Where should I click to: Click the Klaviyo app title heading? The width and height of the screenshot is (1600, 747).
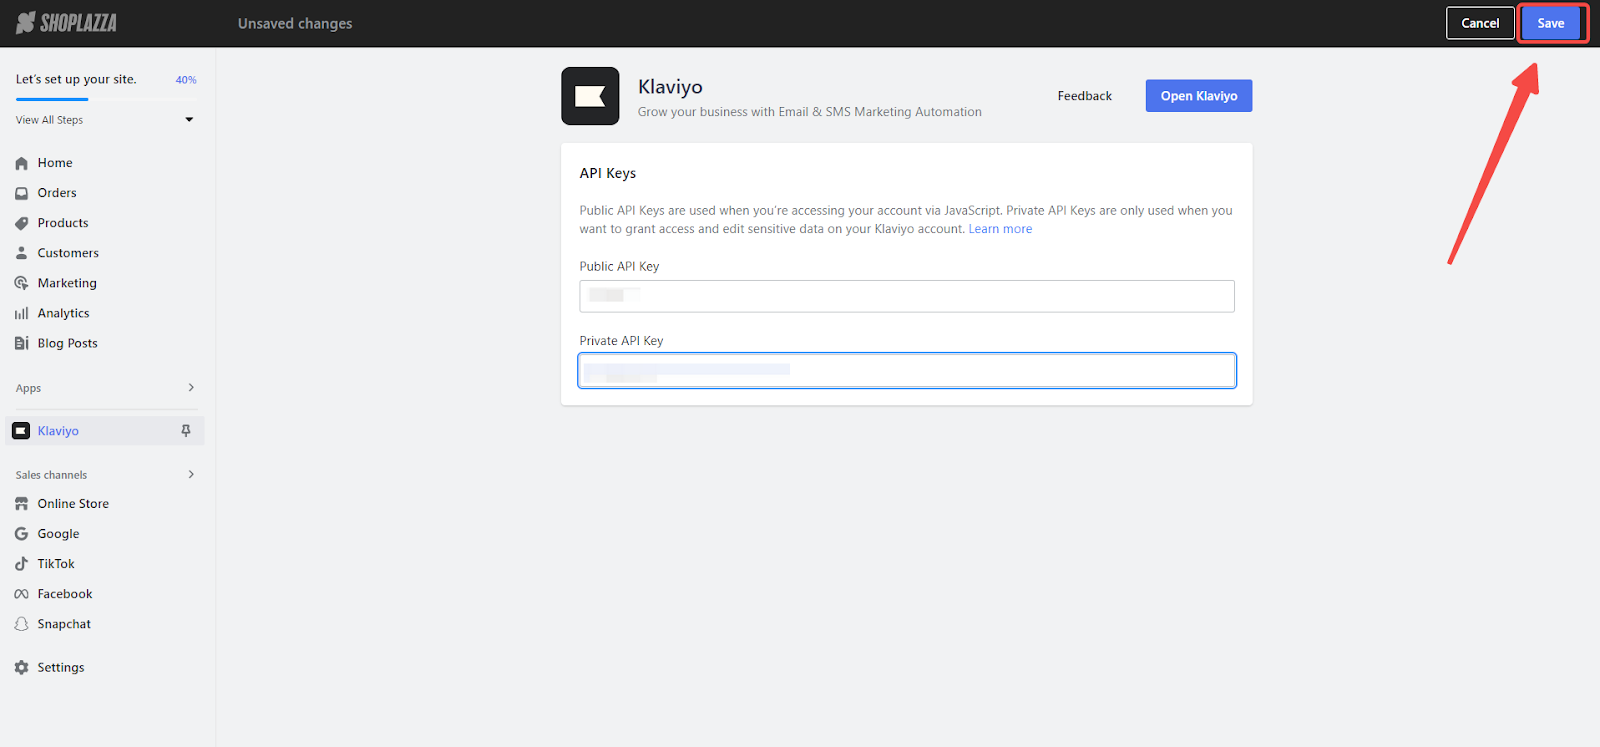pos(670,87)
